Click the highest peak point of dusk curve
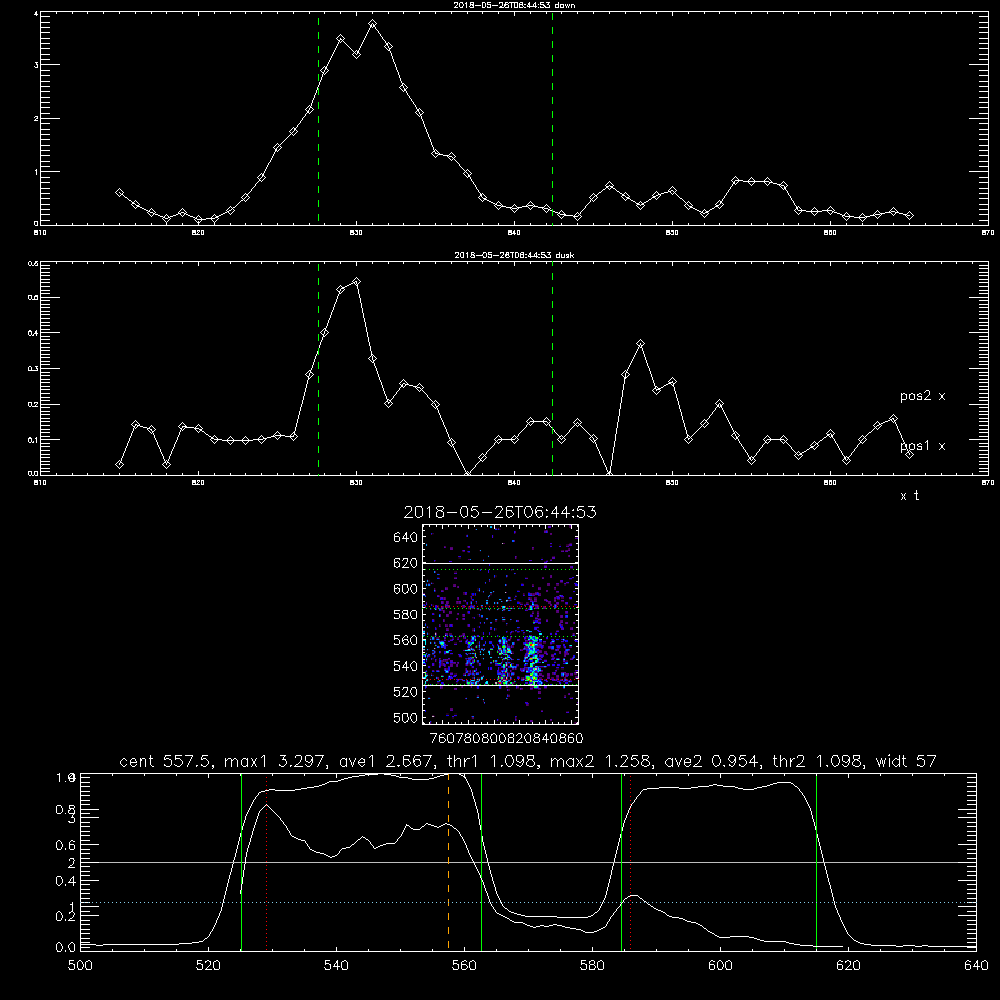 tap(357, 281)
